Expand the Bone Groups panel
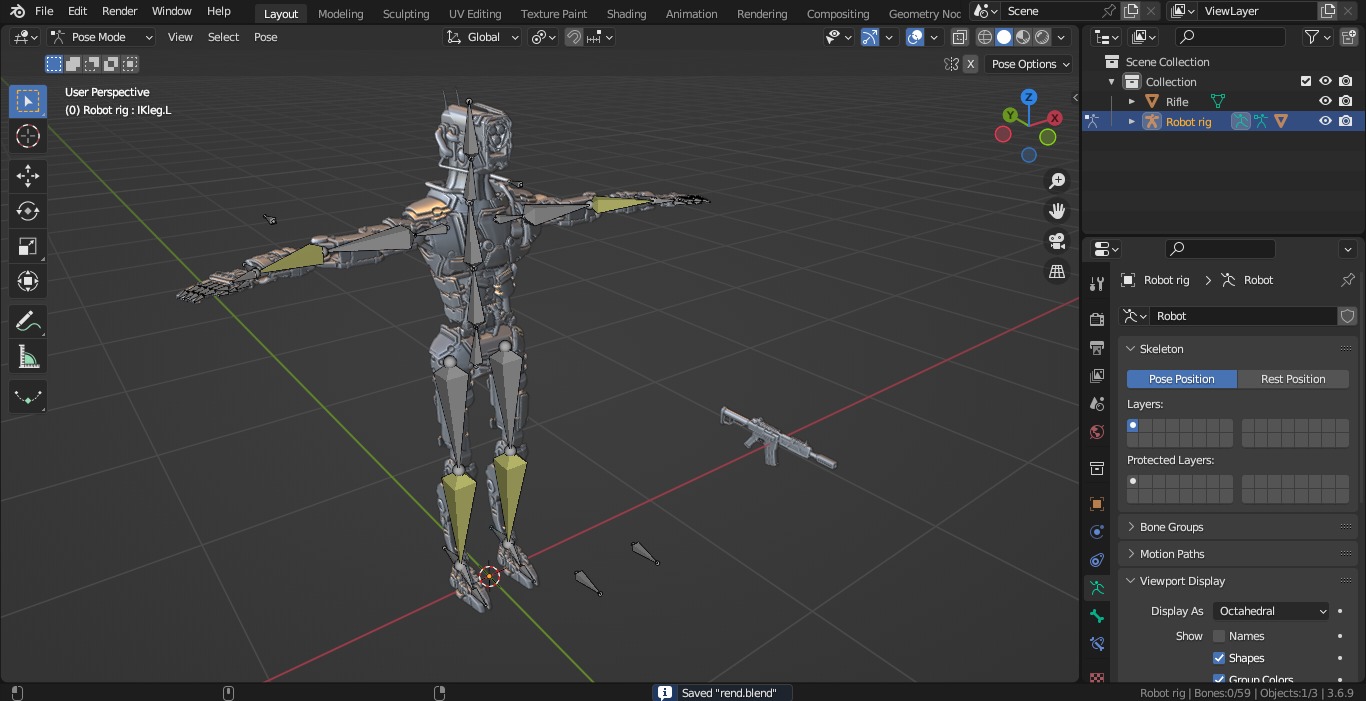Viewport: 1366px width, 701px height. pos(1171,527)
